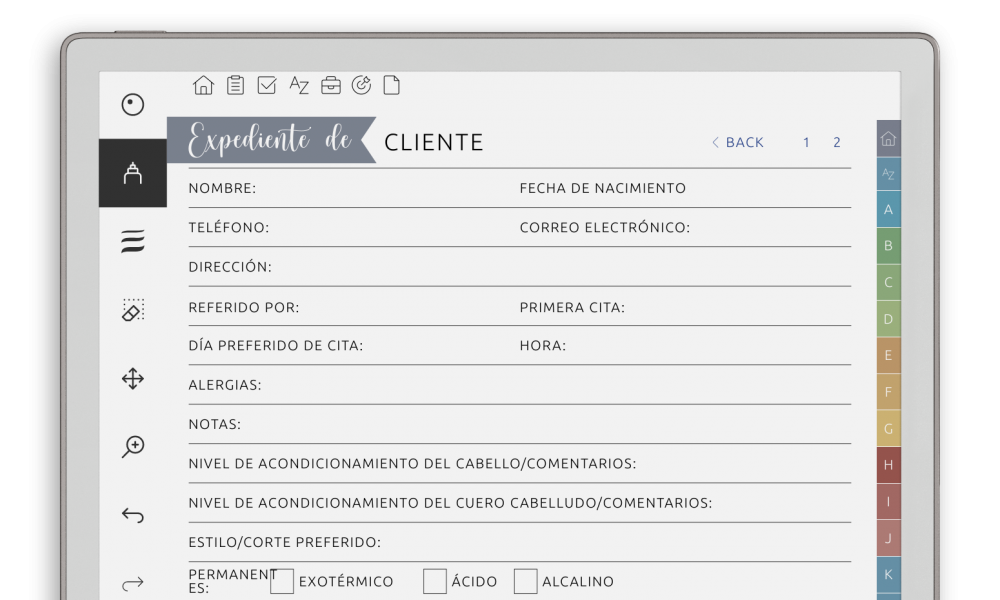The height and width of the screenshot is (600, 1000).
Task: Open the checkmark tasks icon
Action: 267,85
